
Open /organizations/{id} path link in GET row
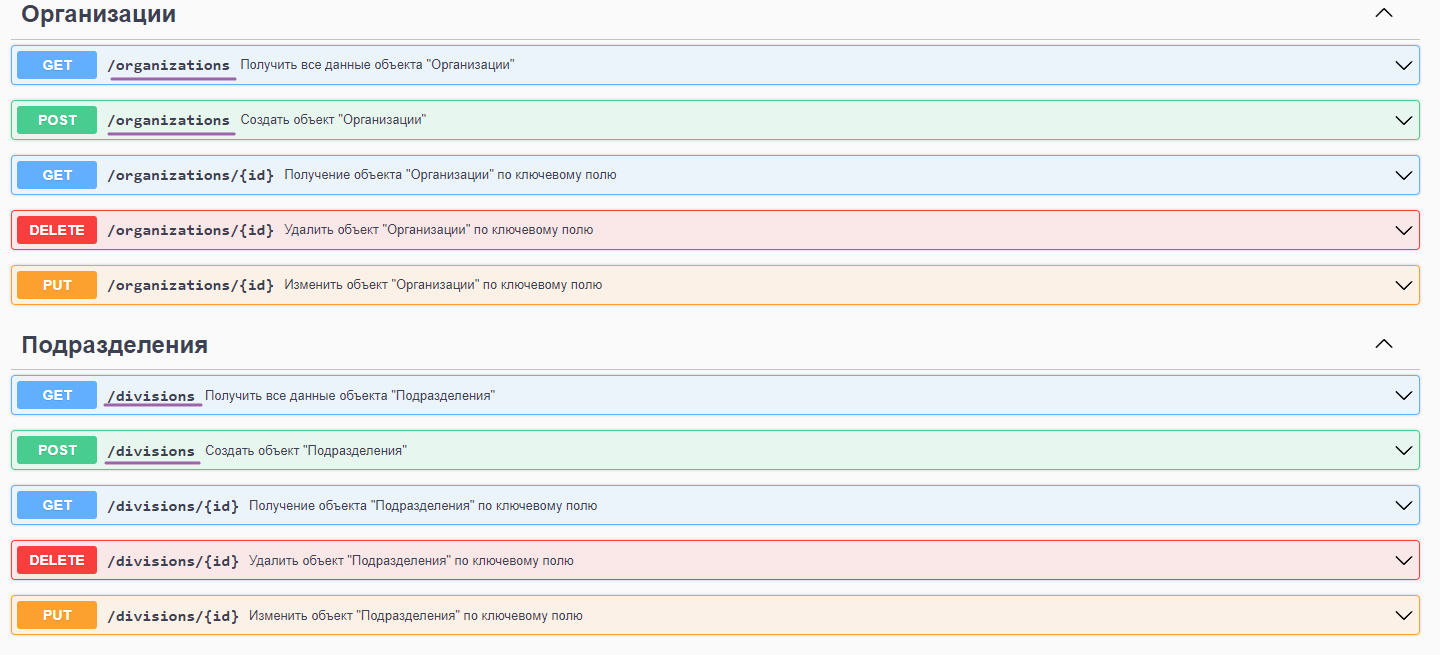(190, 175)
